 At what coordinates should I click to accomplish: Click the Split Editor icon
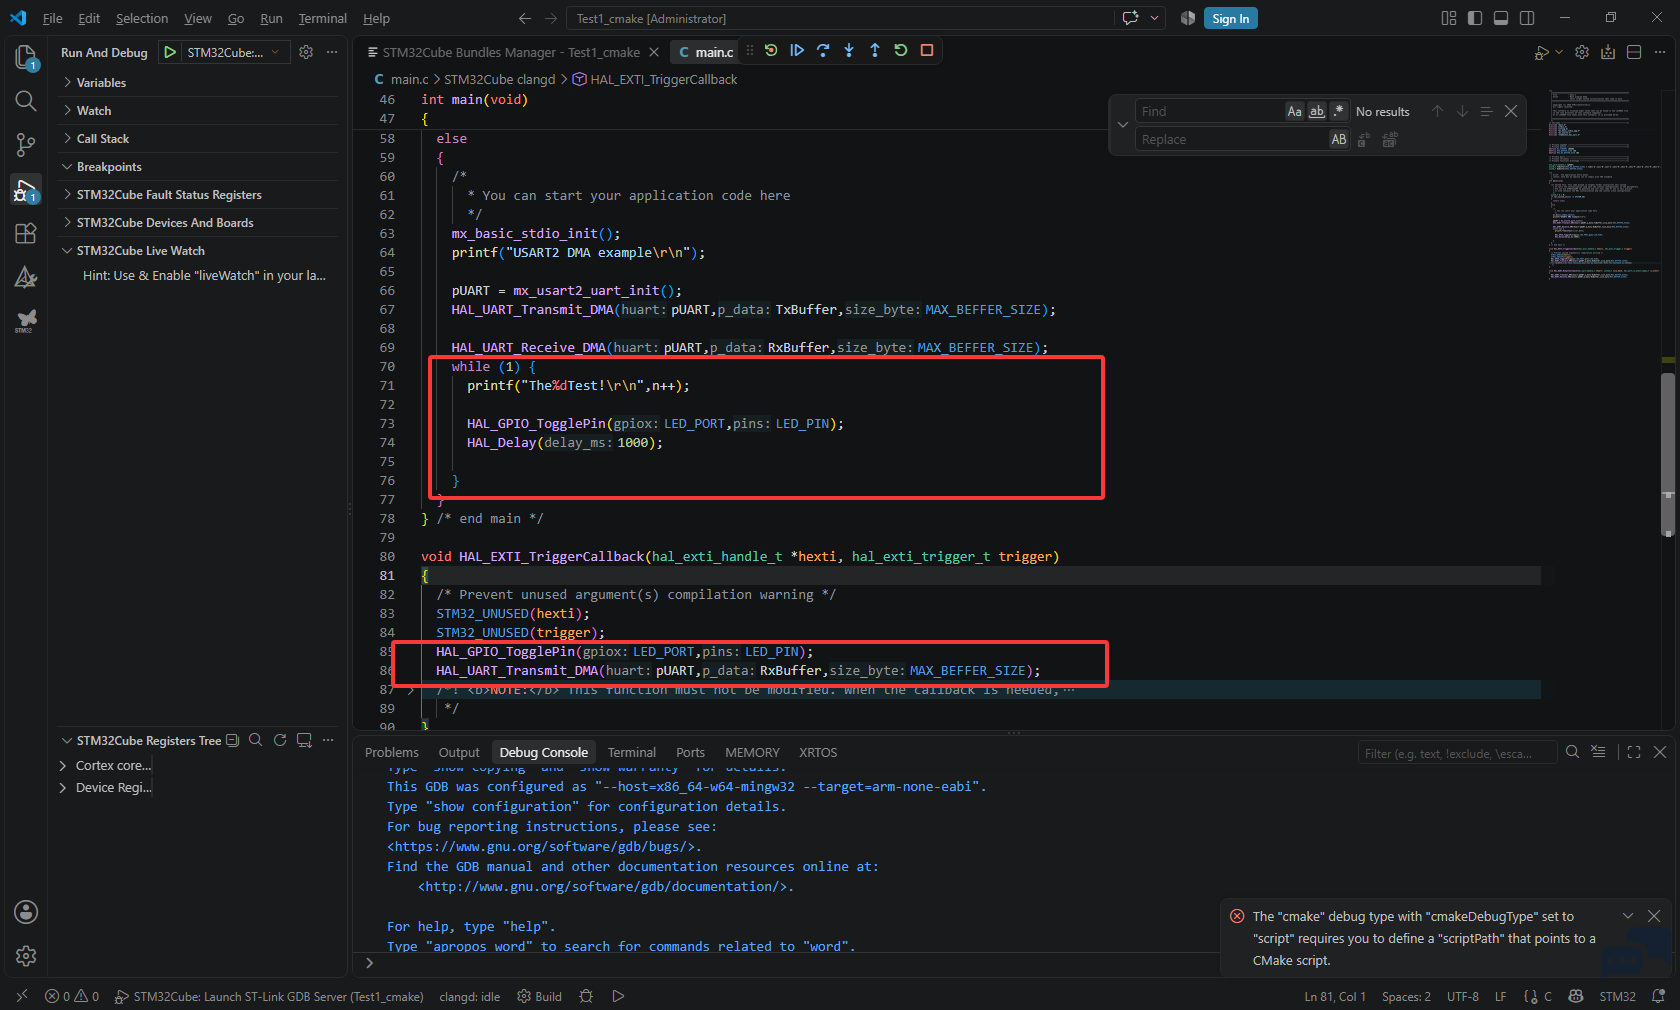click(x=1634, y=52)
